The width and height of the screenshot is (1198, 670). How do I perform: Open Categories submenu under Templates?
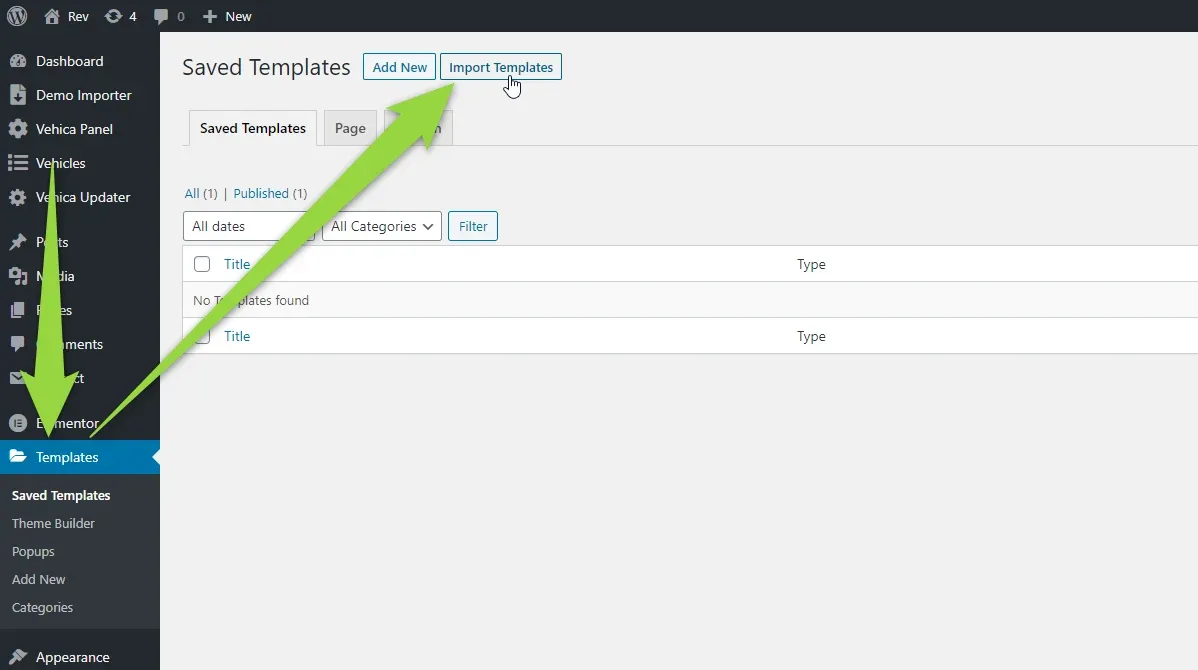tap(42, 607)
